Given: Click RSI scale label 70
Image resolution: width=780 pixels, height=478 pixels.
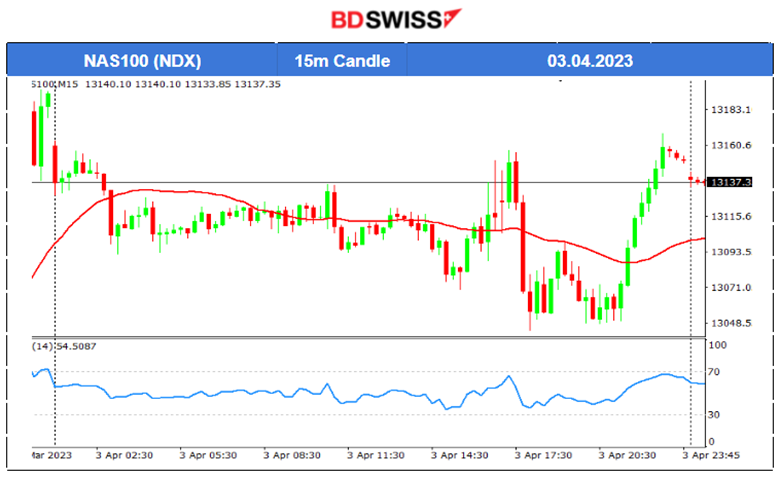Looking at the screenshot, I should (714, 372).
